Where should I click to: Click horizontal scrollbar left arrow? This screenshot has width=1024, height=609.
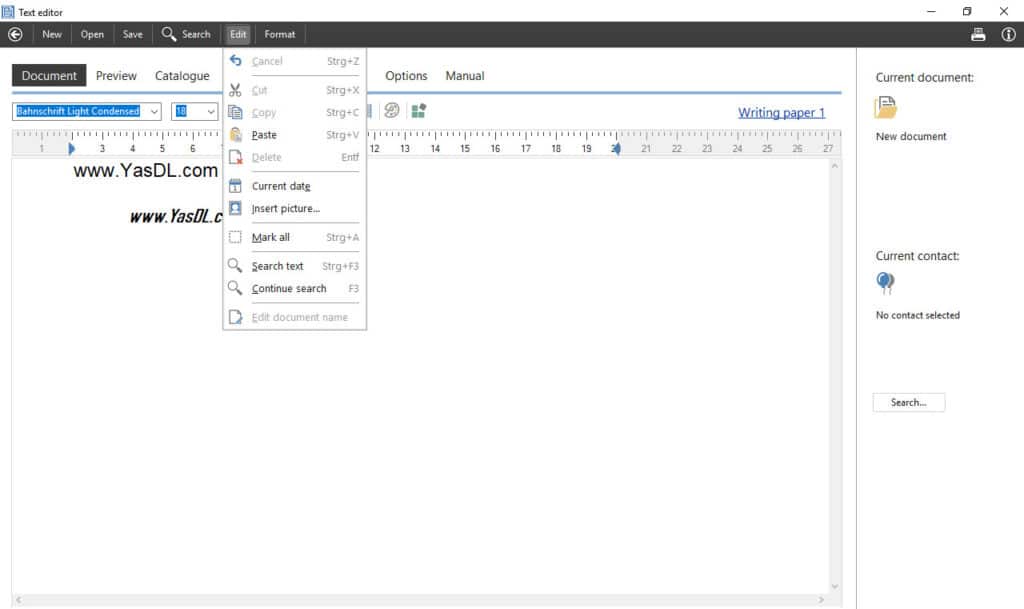coord(18,599)
